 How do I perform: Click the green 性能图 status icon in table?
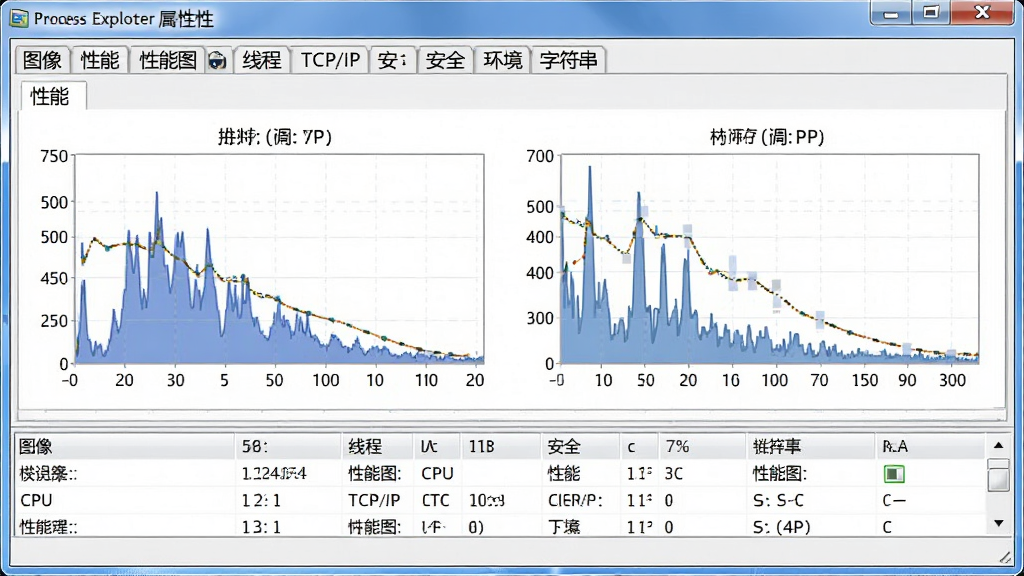click(894, 473)
